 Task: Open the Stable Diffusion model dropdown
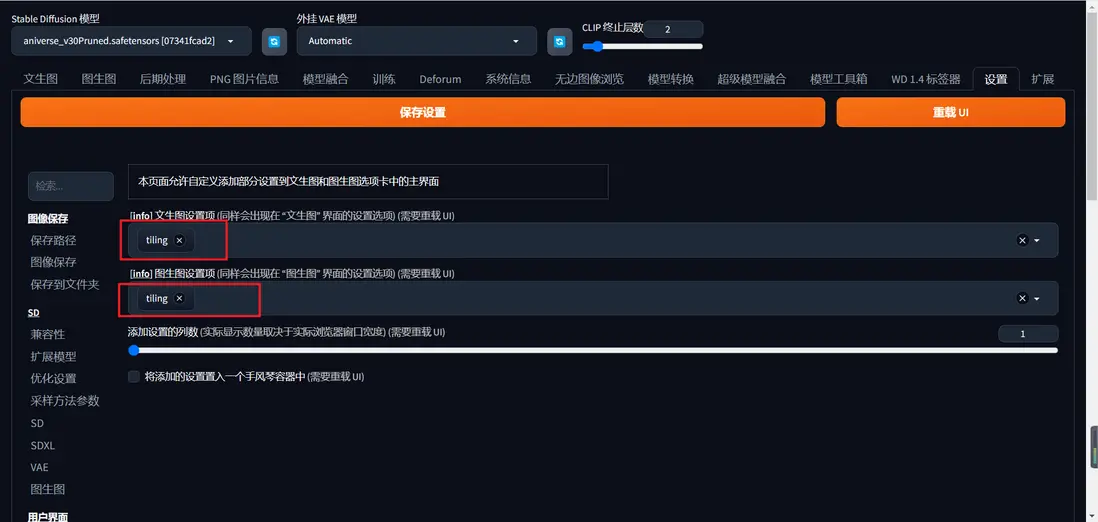click(x=131, y=41)
